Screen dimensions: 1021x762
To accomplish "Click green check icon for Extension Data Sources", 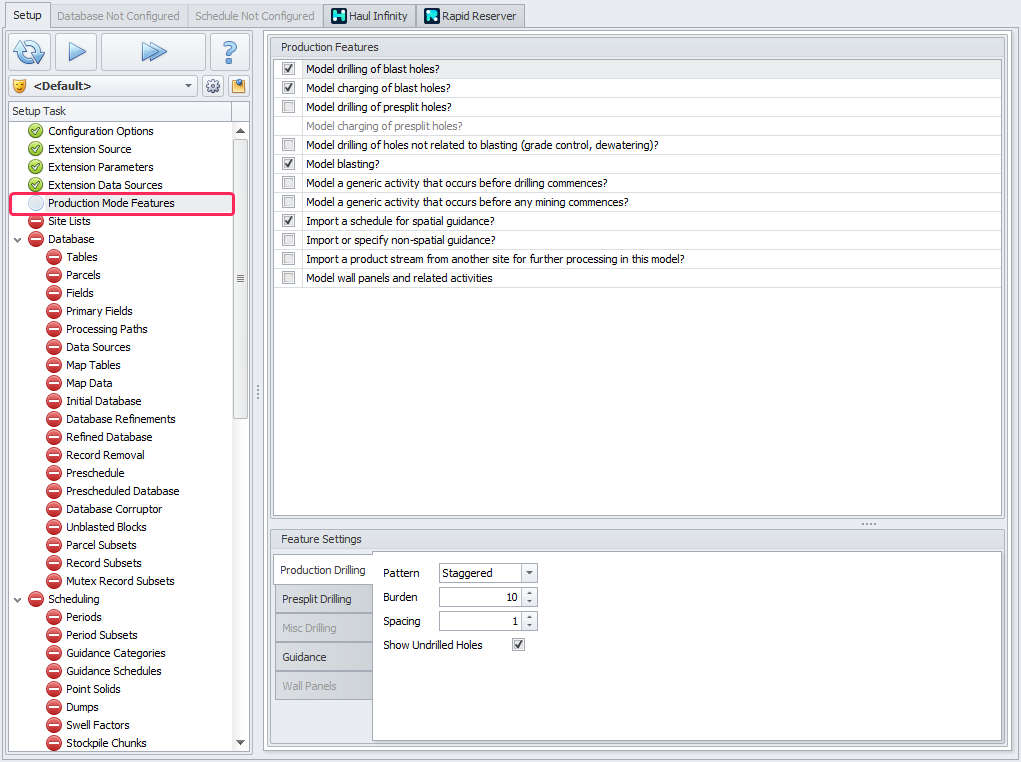I will pos(36,185).
